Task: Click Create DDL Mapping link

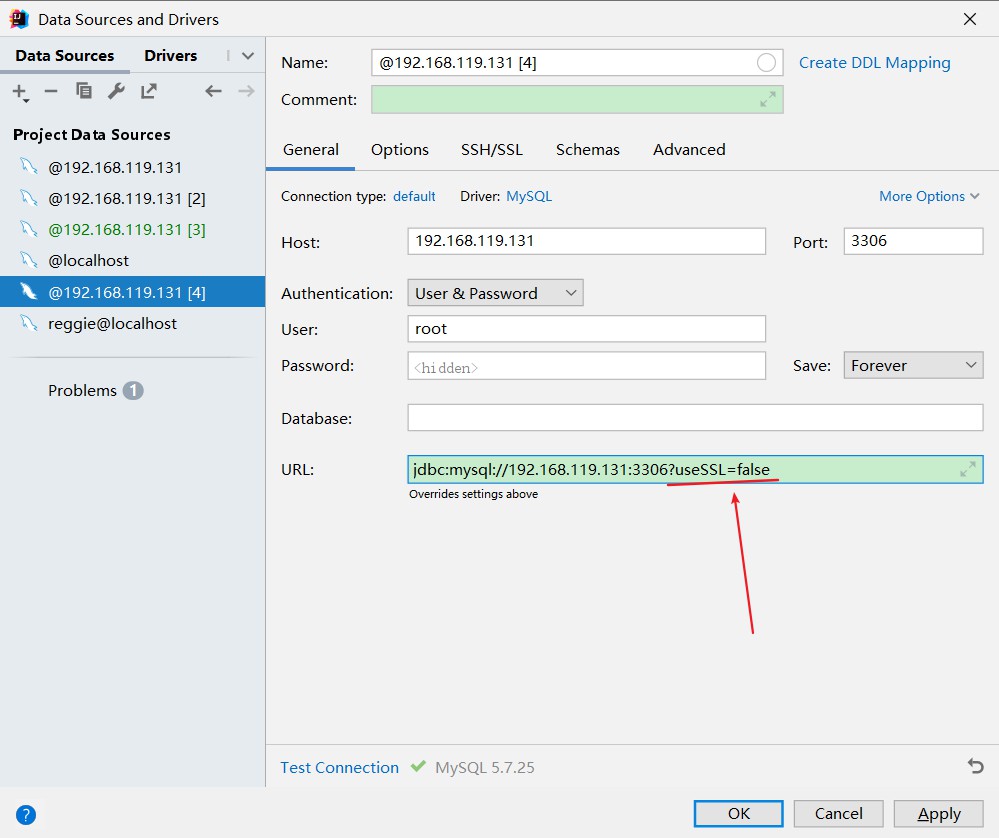Action: point(875,62)
